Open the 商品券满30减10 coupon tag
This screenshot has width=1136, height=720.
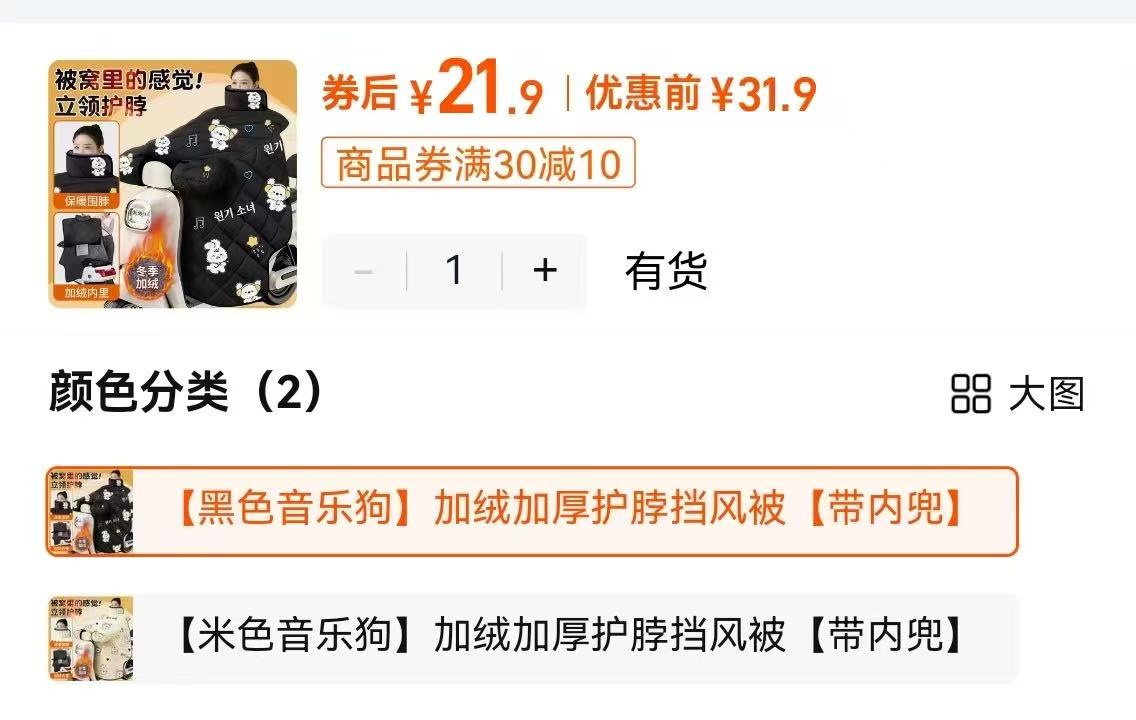(478, 163)
